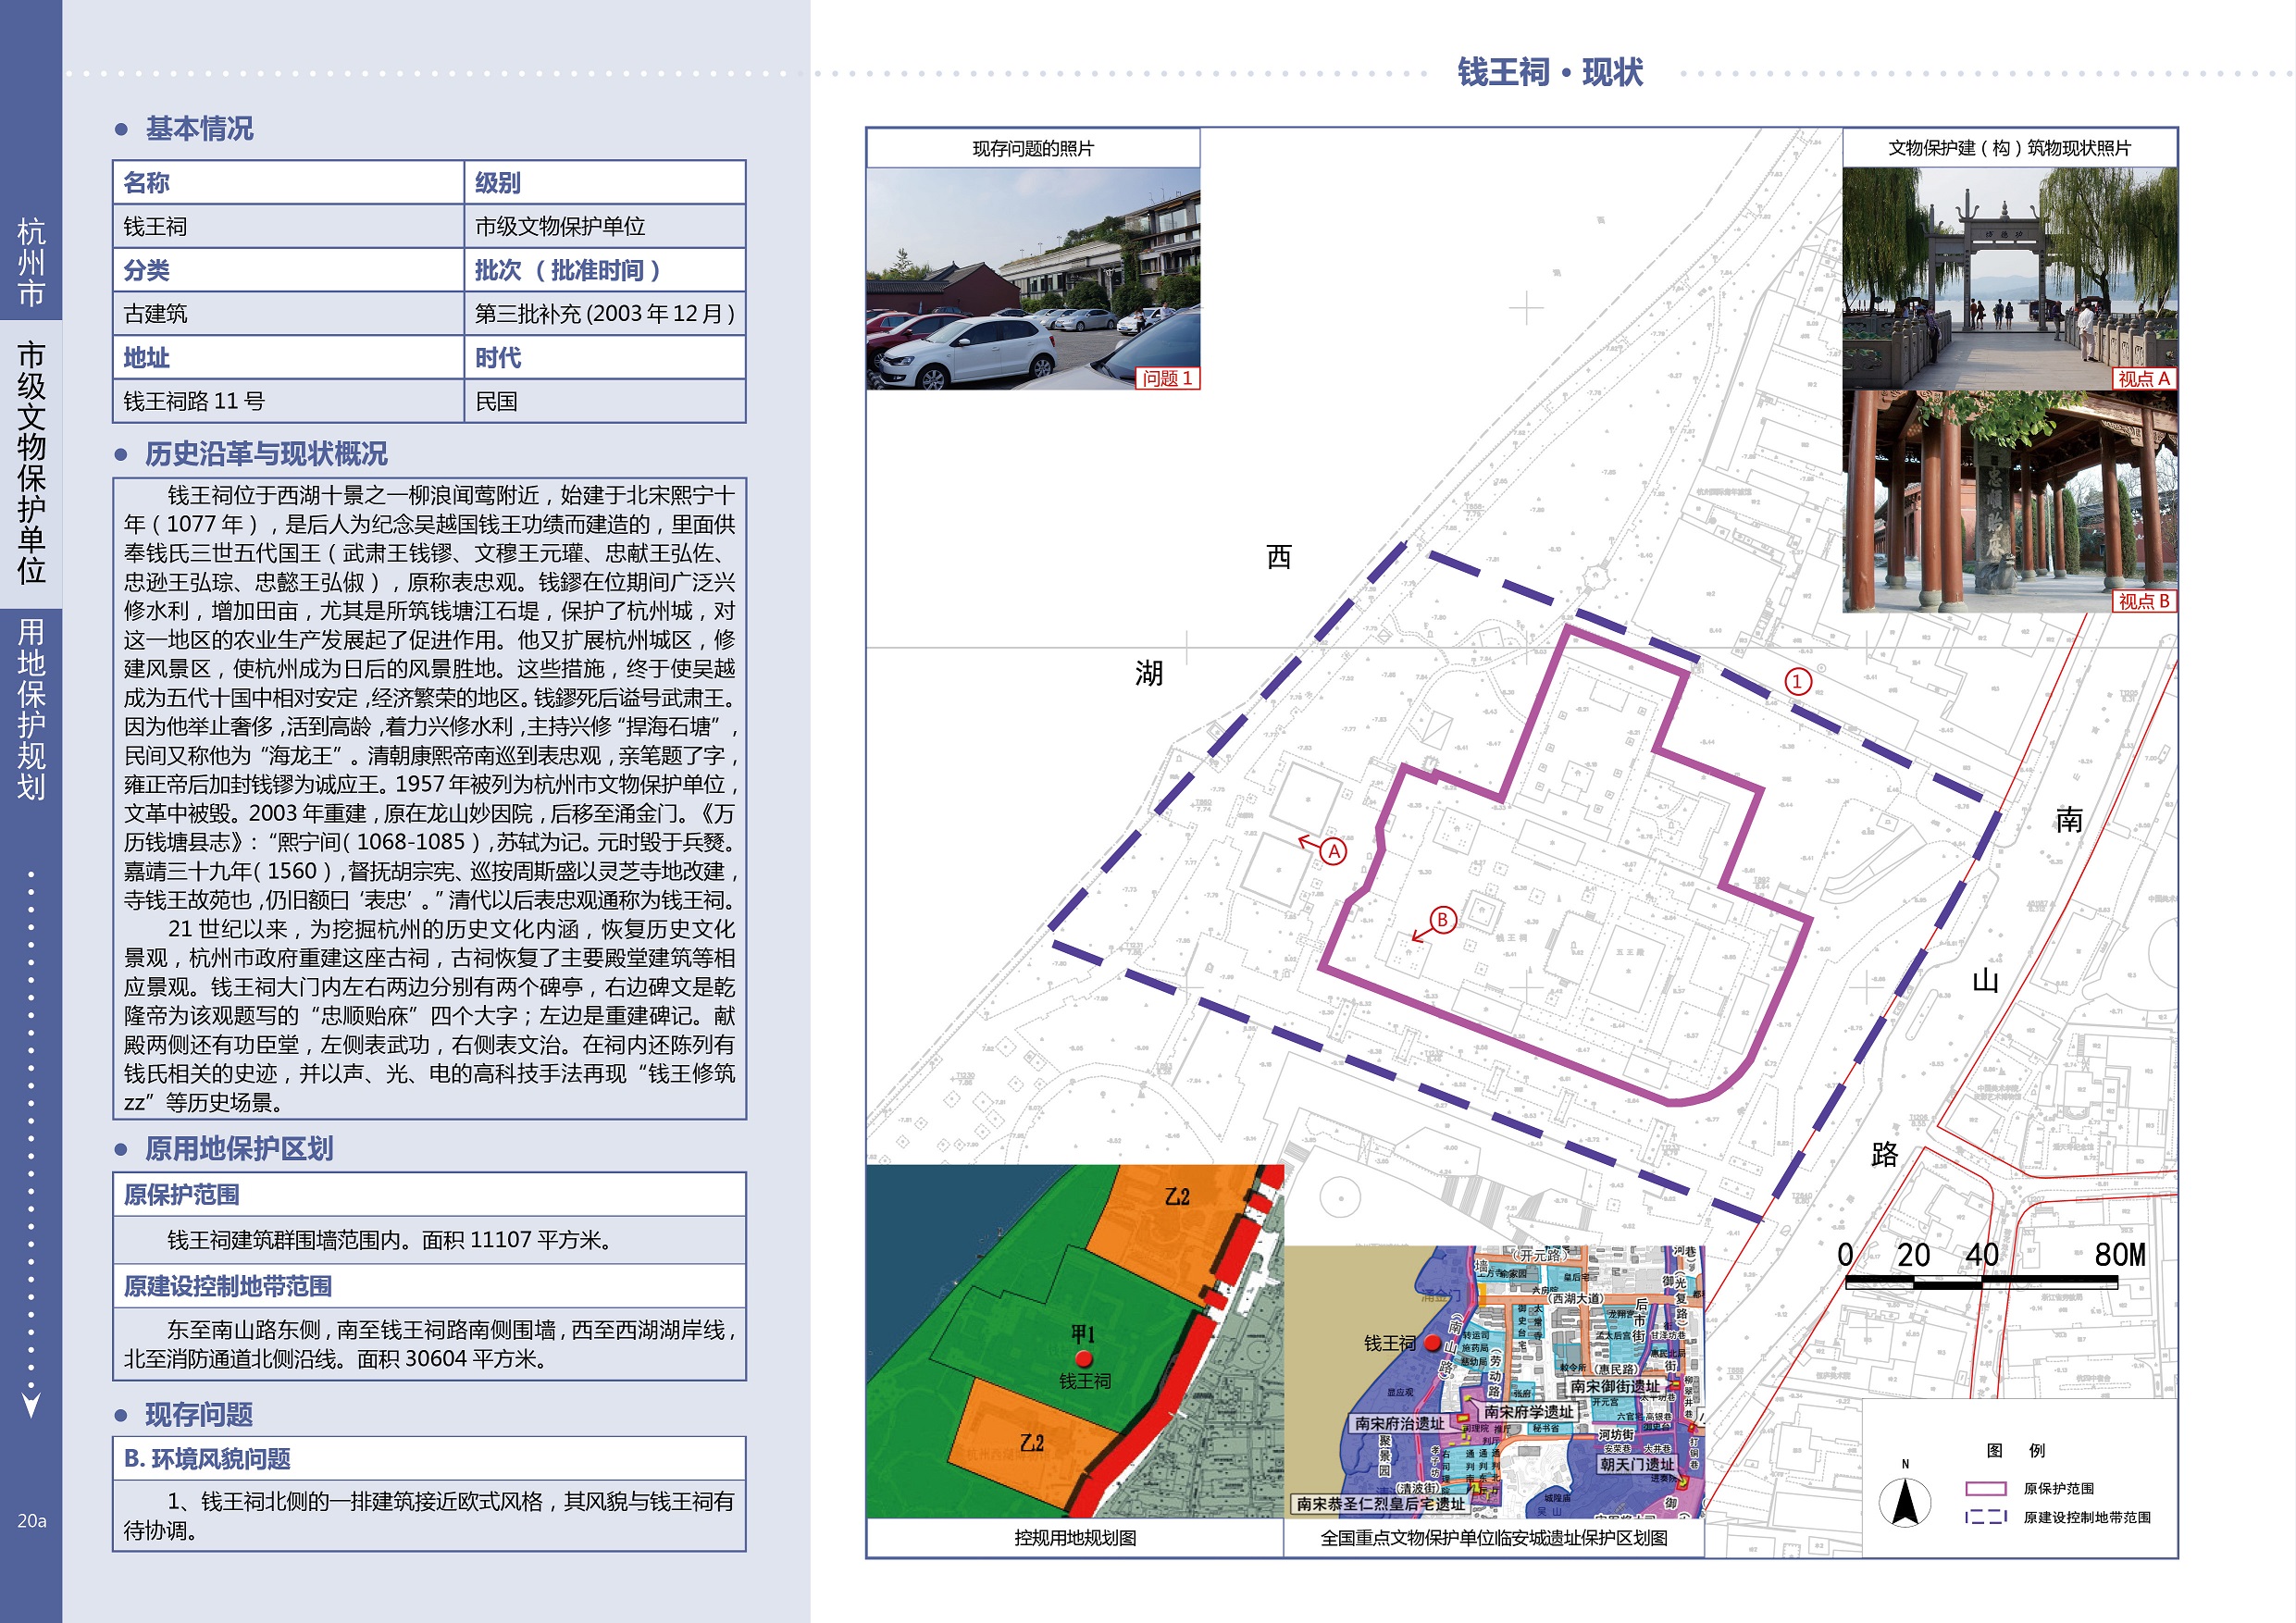Click the circled A viewpoint marker

pyautogui.click(x=1333, y=852)
